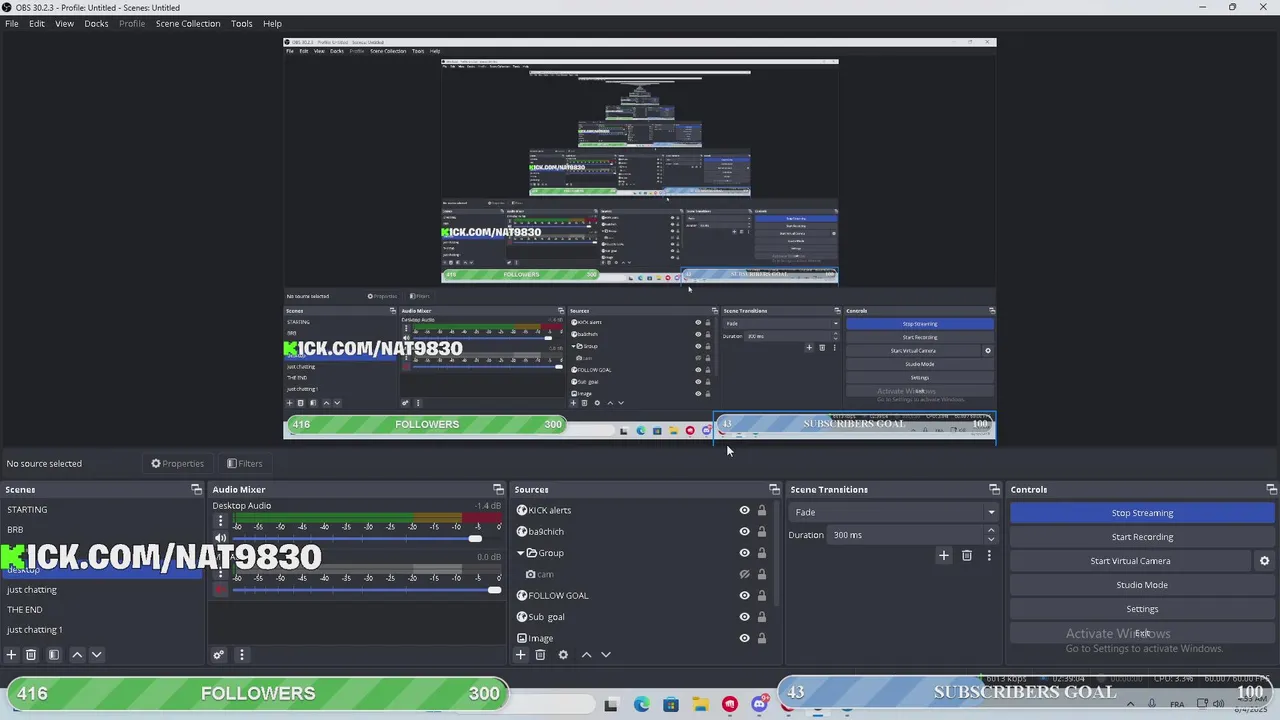Float the Scene Transitions dock
This screenshot has height=720, width=1280.
click(994, 490)
